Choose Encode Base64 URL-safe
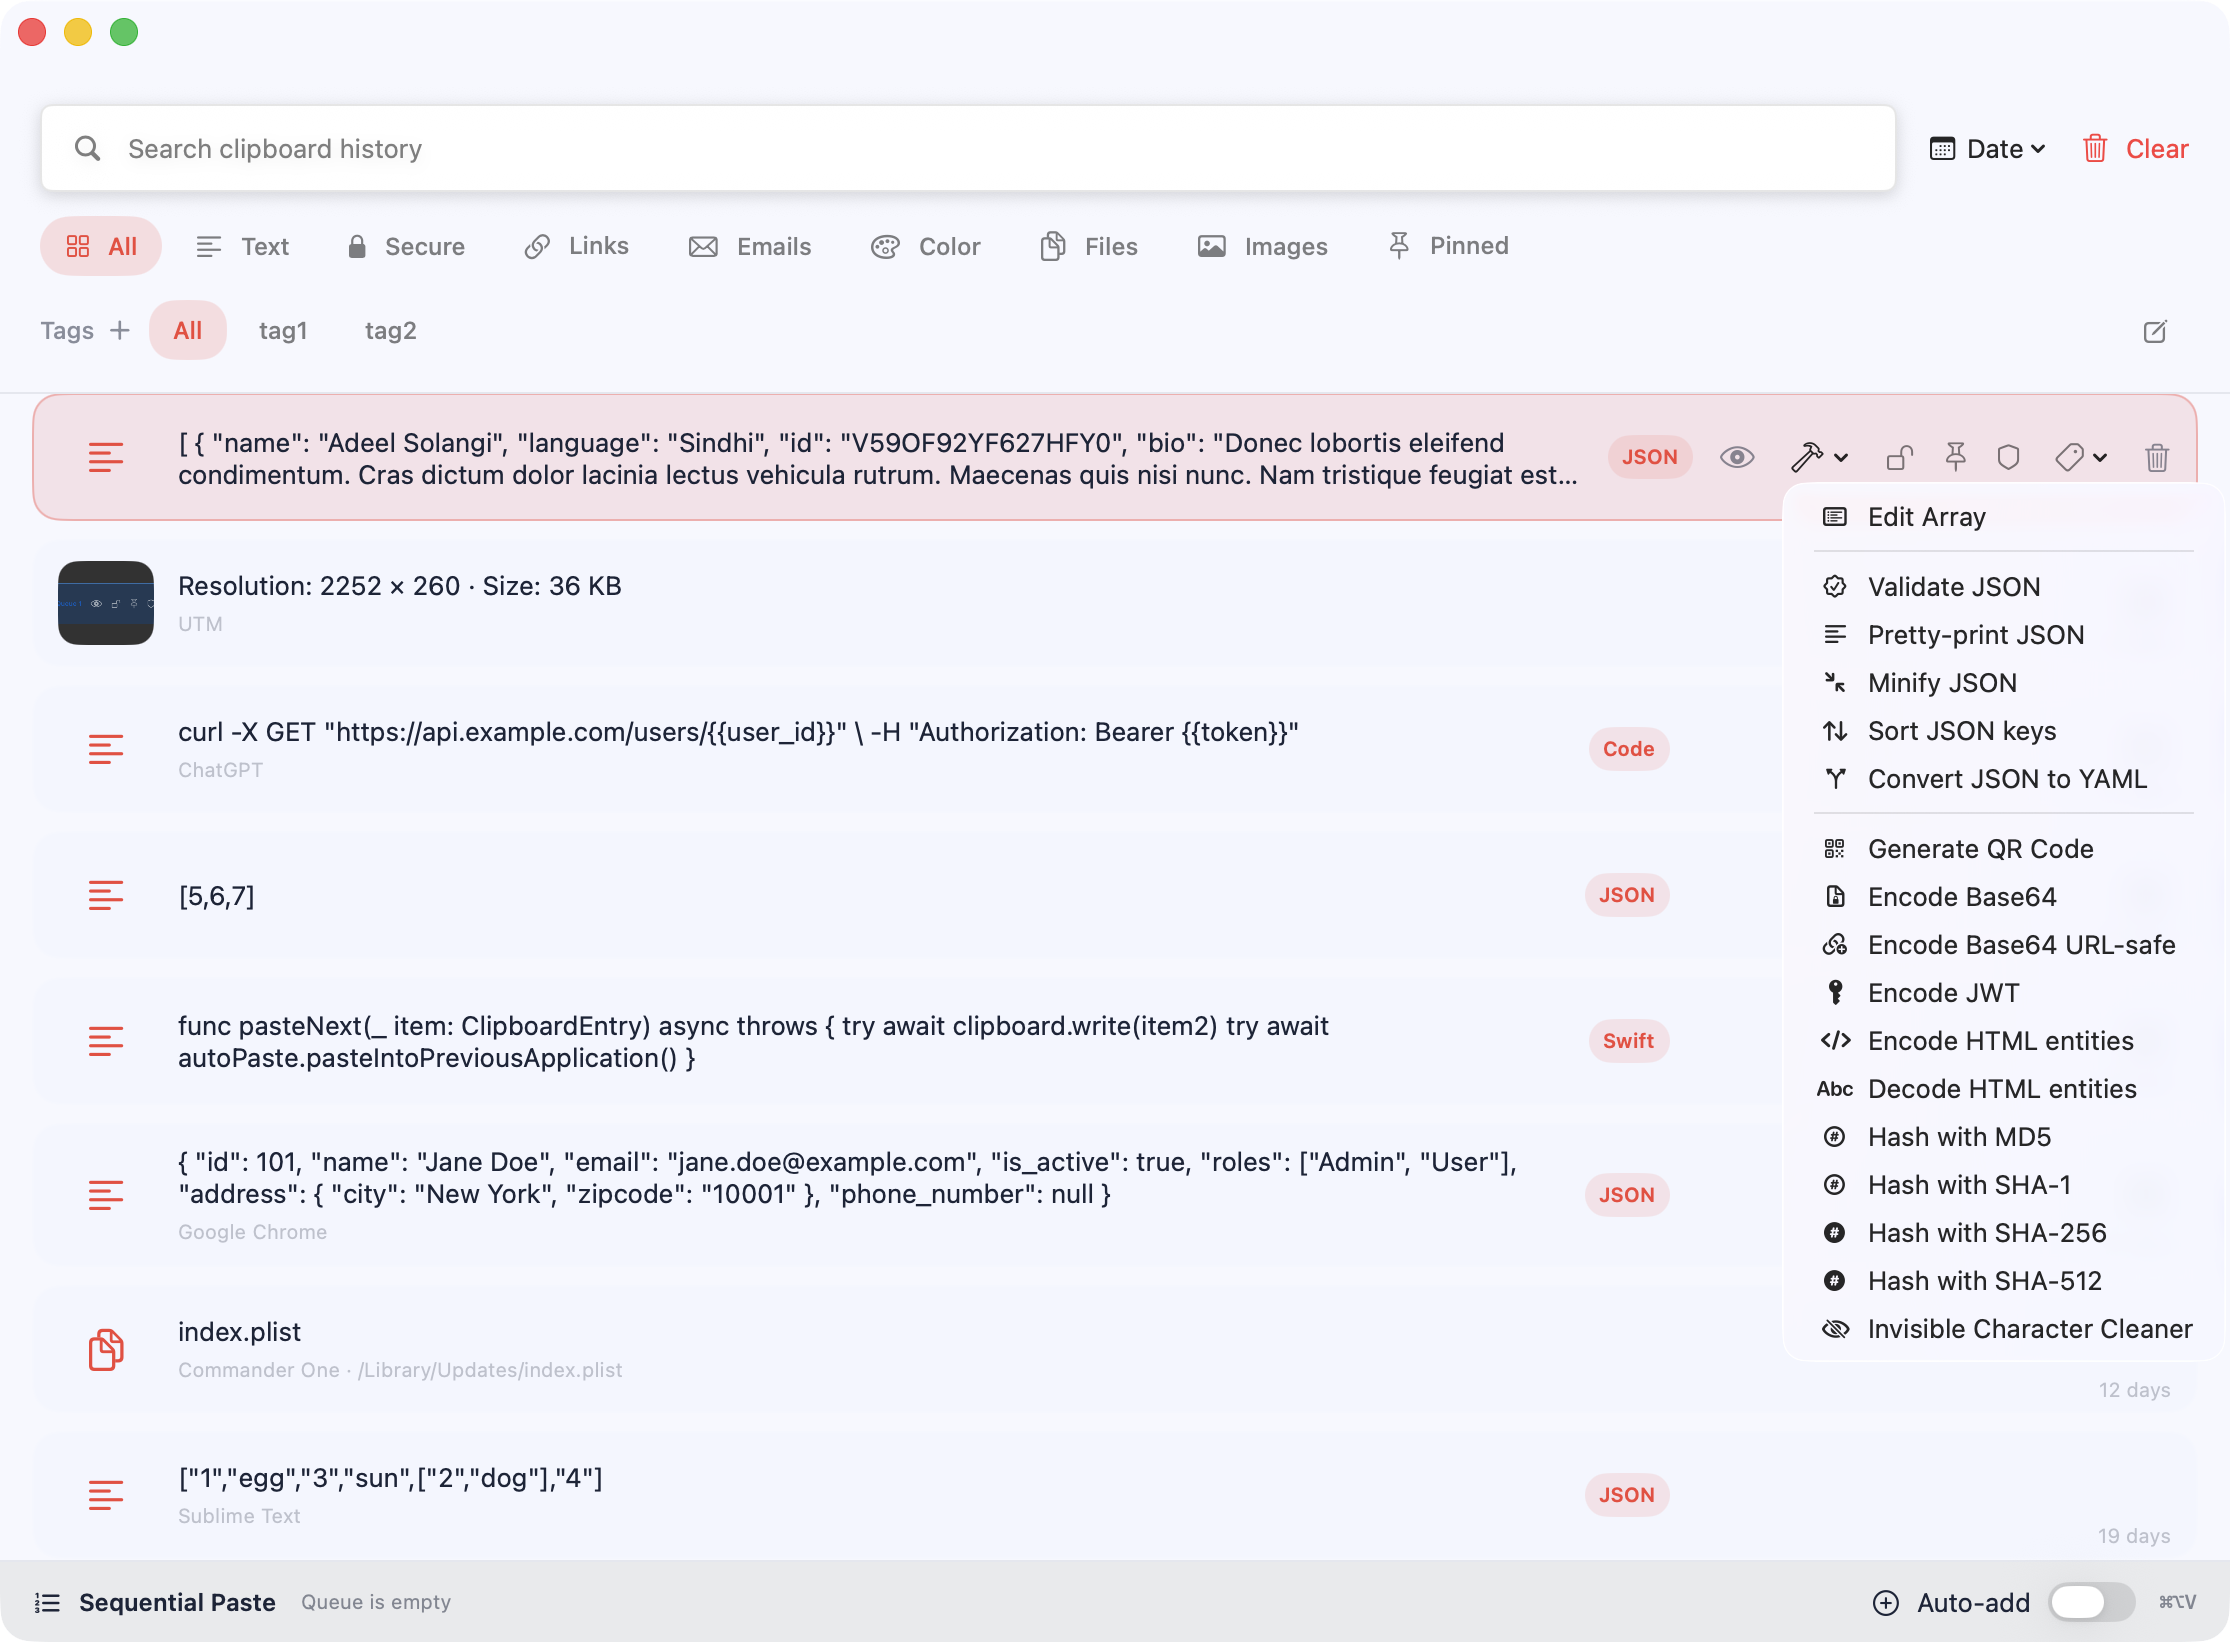The width and height of the screenshot is (2230, 1642). click(2002, 945)
